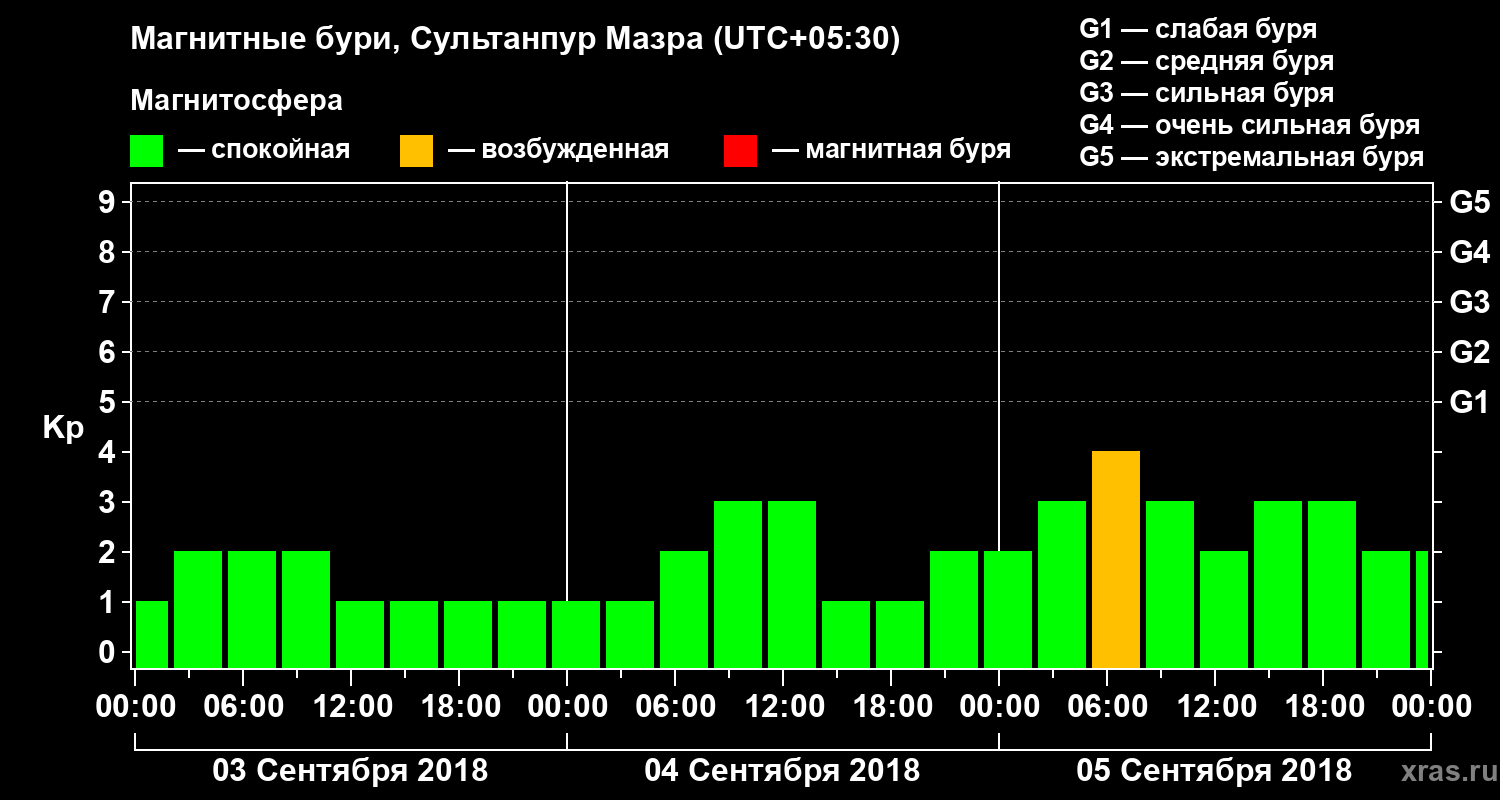The image size is (1500, 800).
Task: Click the 12:00 time label under 03 Сентября
Action: click(x=351, y=707)
